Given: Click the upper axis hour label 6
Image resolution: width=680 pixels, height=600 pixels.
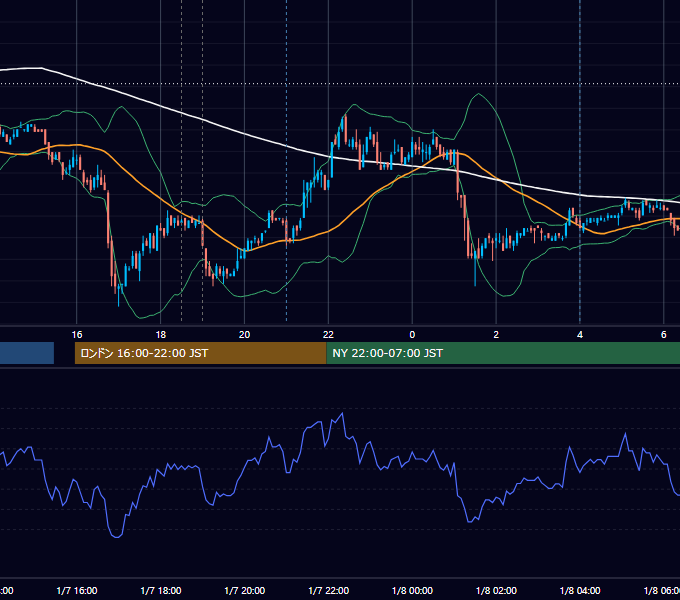Looking at the screenshot, I should [664, 334].
